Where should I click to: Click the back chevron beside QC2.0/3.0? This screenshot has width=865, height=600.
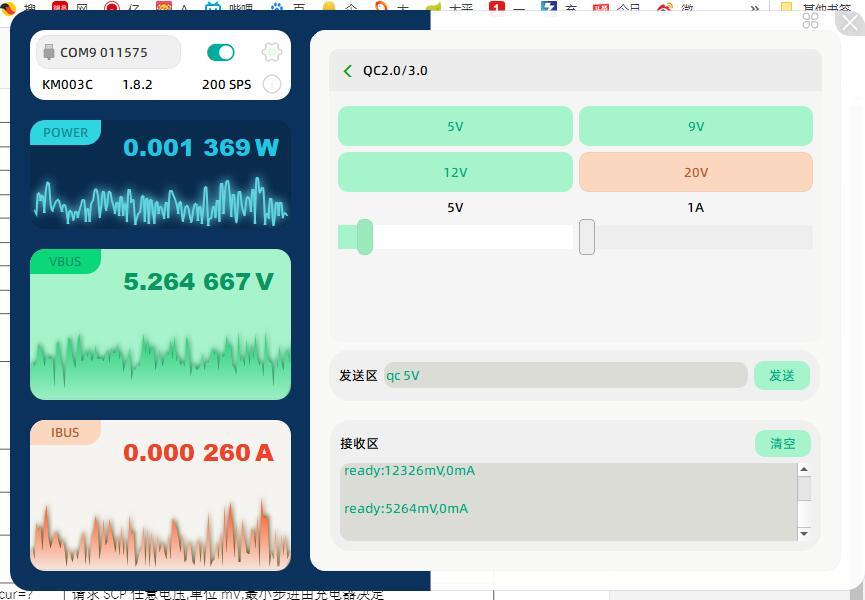pyautogui.click(x=348, y=71)
